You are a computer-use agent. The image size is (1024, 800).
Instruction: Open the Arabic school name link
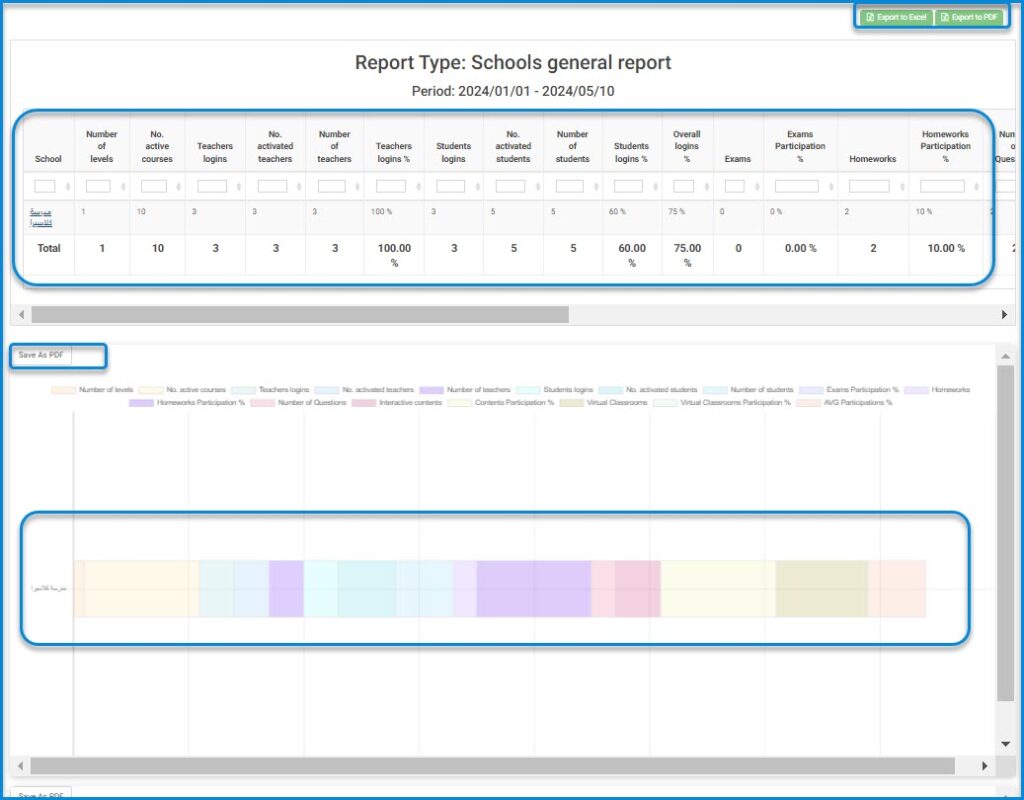41,217
